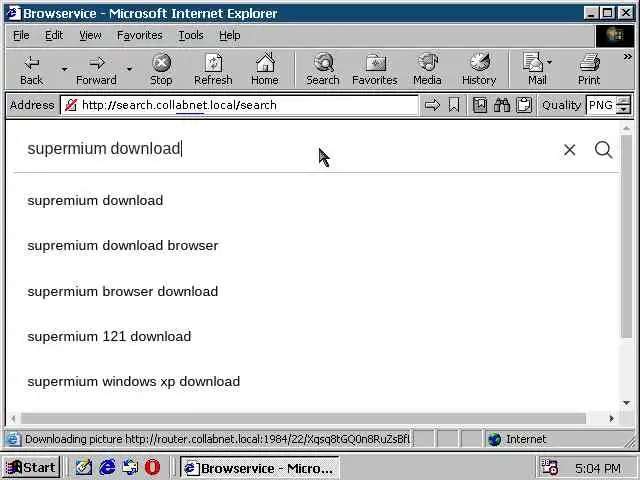Click the status bar page icon
The height and width of the screenshot is (480, 640).
pyautogui.click(x=13, y=439)
